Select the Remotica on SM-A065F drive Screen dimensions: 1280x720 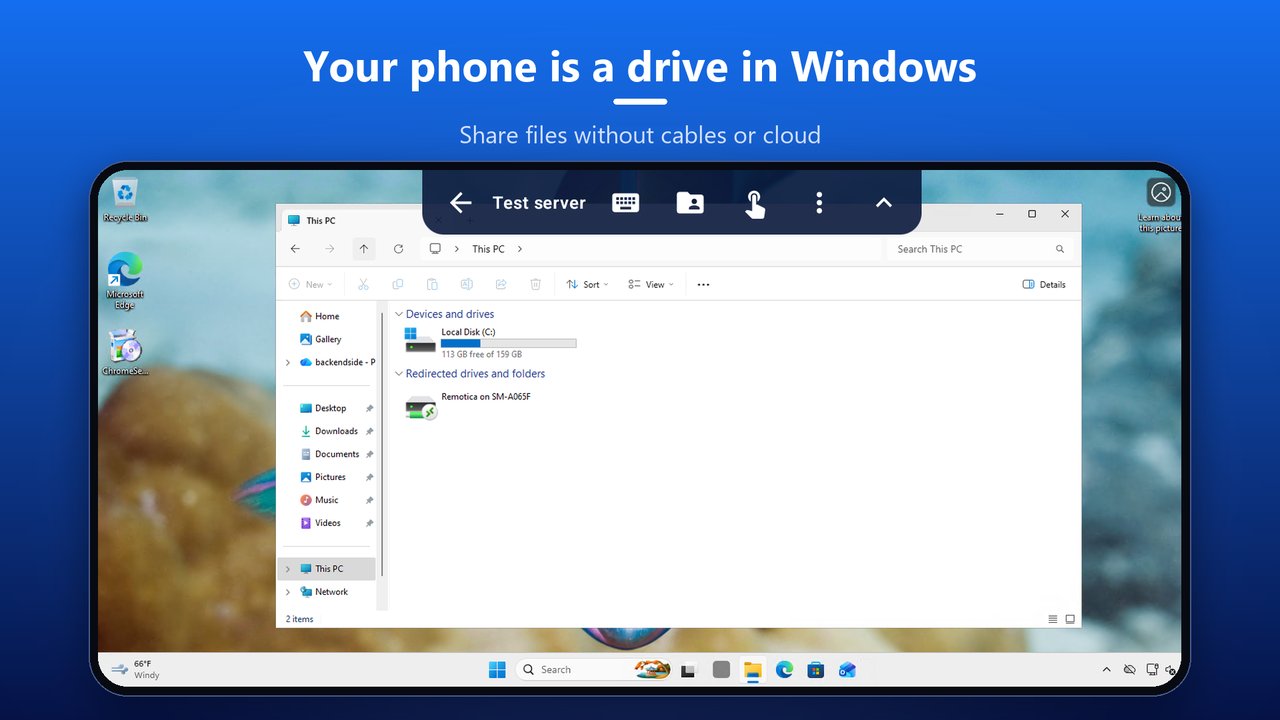468,405
